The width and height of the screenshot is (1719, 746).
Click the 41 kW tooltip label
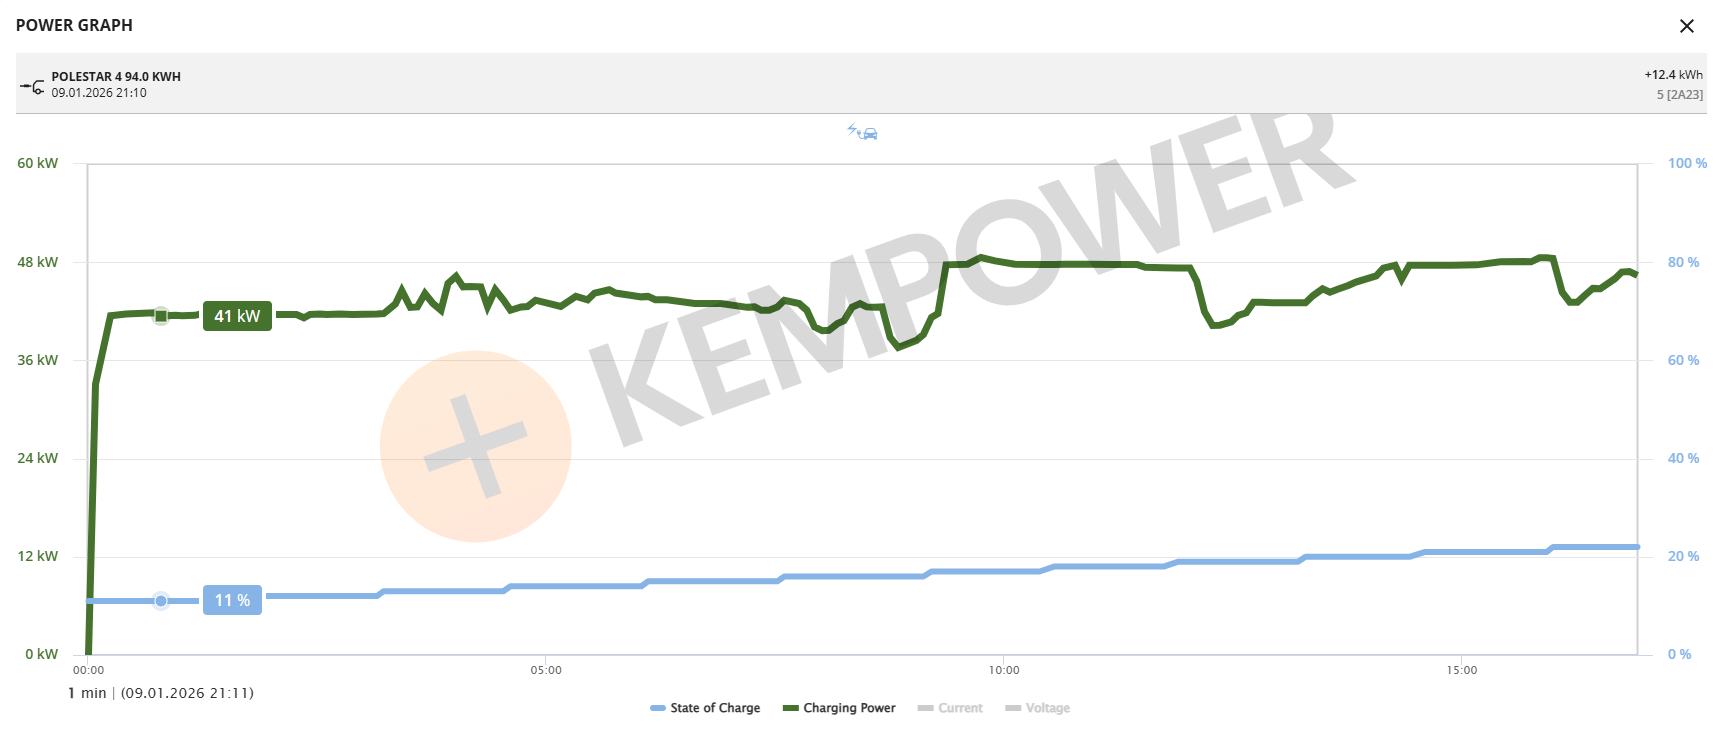point(237,316)
